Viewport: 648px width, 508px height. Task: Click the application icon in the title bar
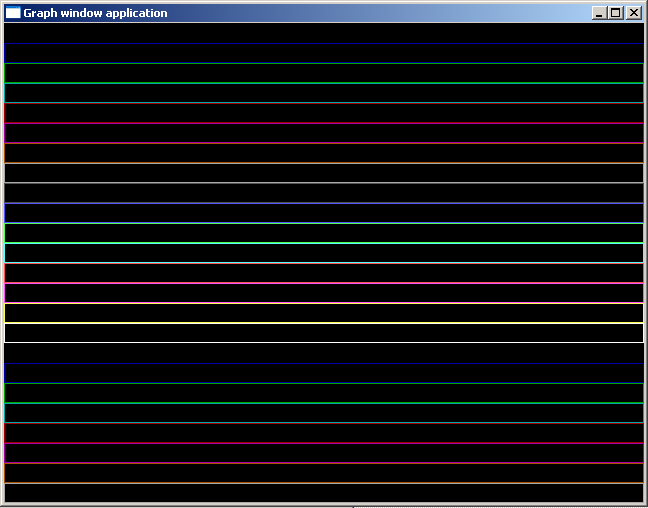[x=13, y=13]
